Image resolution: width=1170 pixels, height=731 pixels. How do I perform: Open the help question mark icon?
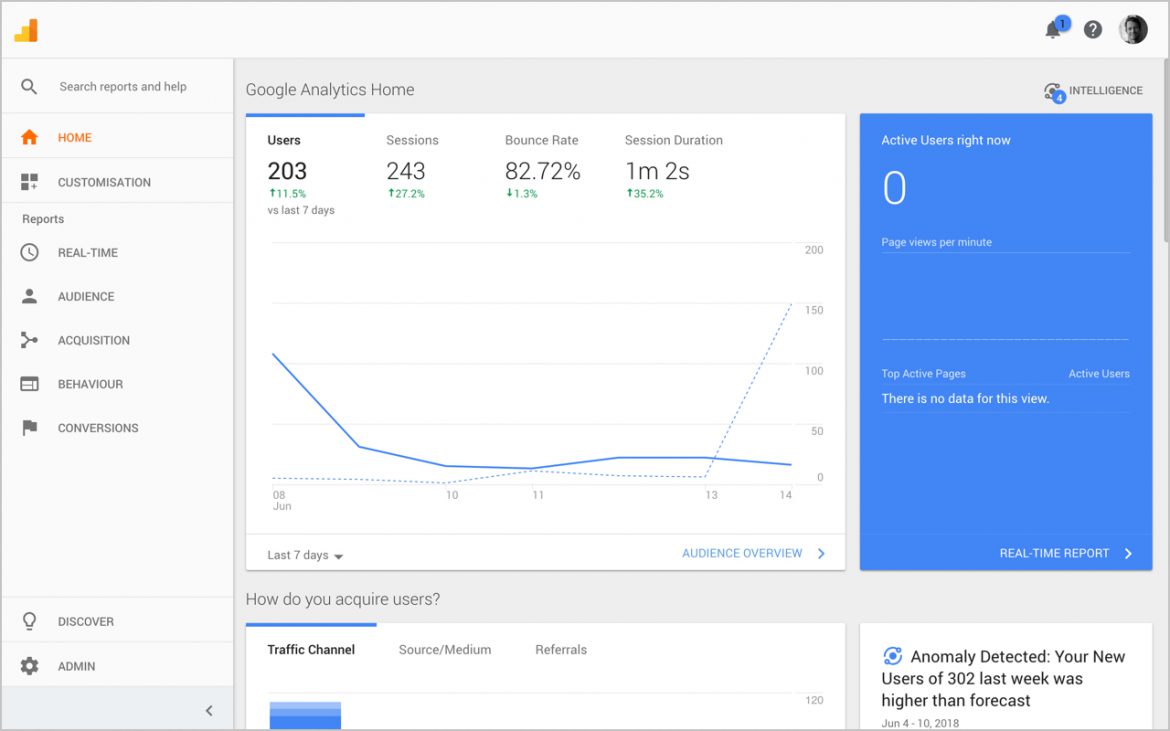1093,30
